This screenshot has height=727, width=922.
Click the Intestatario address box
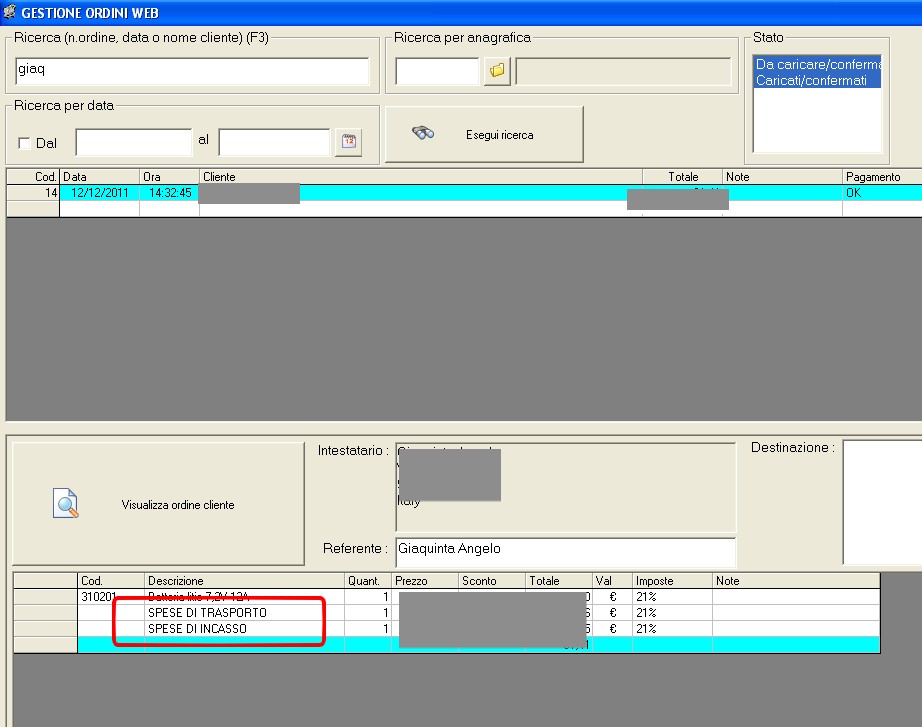565,487
